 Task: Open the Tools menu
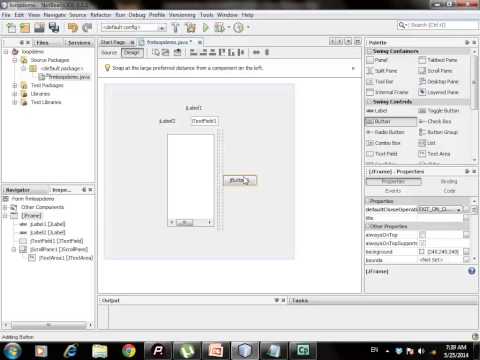(206, 15)
